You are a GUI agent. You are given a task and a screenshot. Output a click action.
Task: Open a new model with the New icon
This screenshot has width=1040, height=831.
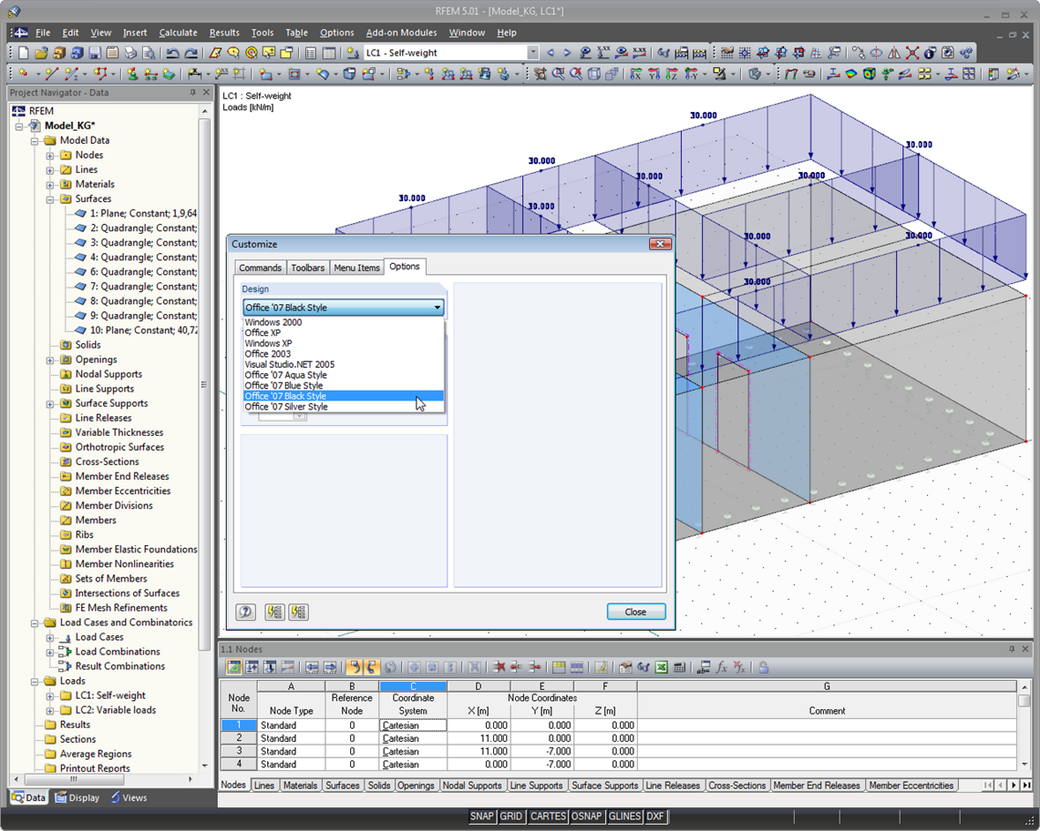tap(23, 52)
